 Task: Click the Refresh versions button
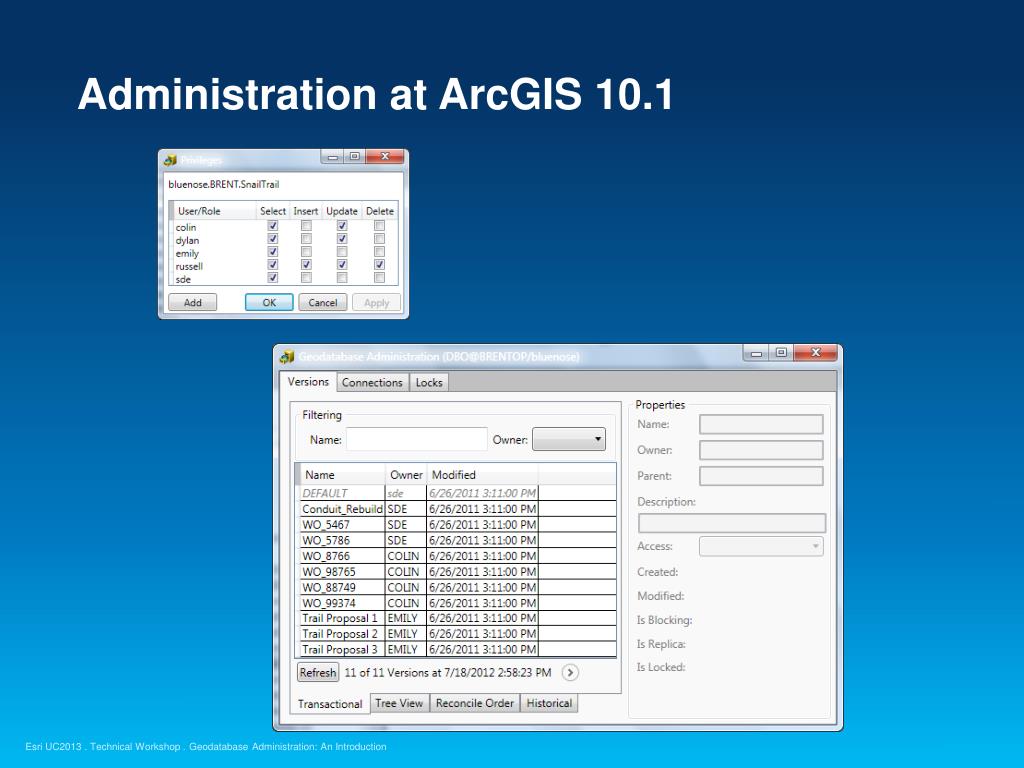318,673
